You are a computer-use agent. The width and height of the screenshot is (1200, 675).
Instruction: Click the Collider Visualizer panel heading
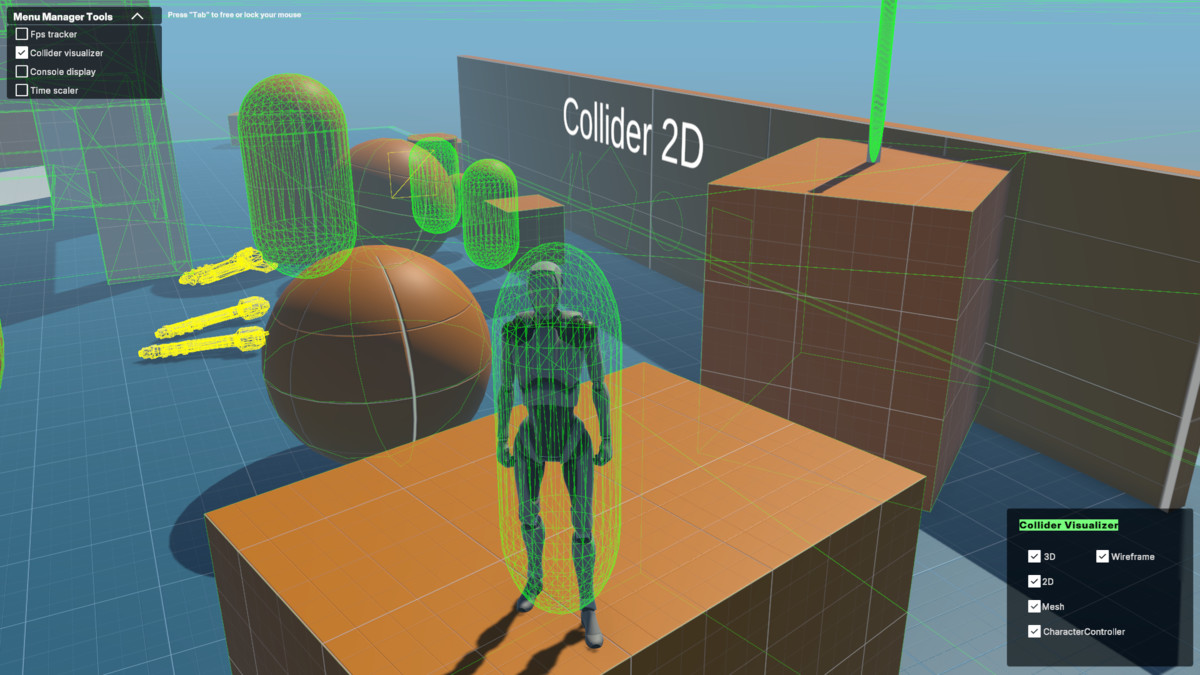[x=1069, y=525]
